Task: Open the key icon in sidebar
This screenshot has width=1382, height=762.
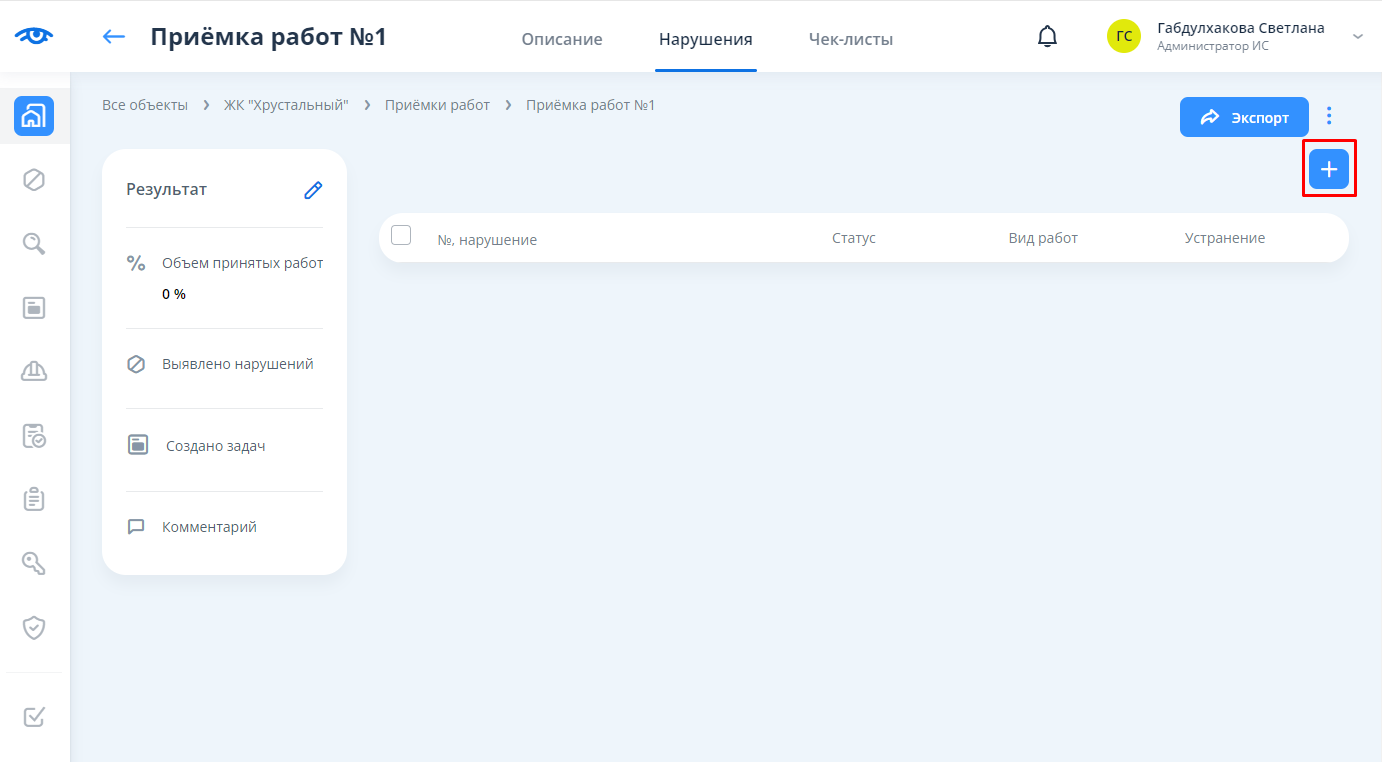Action: 34,563
